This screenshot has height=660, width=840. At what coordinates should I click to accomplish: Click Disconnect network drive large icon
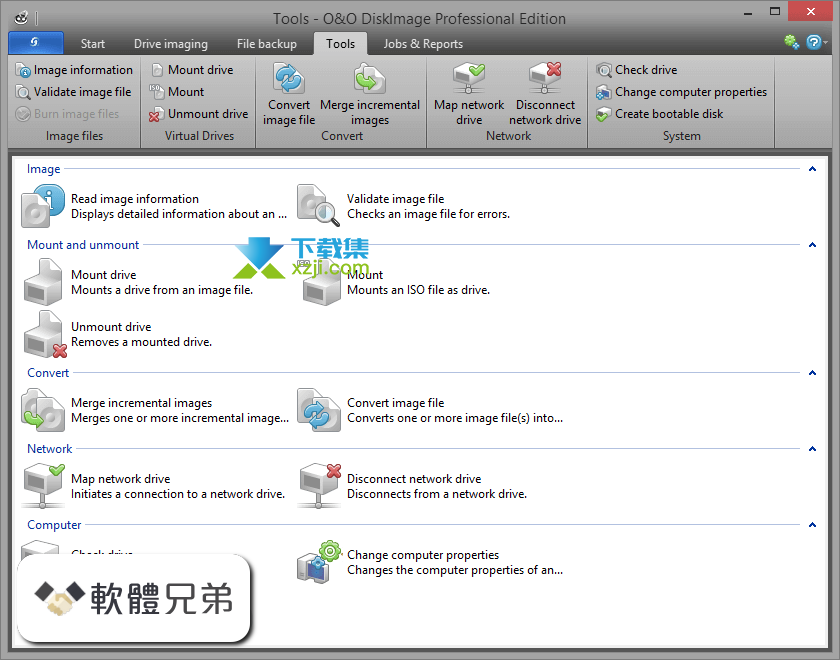(320, 486)
